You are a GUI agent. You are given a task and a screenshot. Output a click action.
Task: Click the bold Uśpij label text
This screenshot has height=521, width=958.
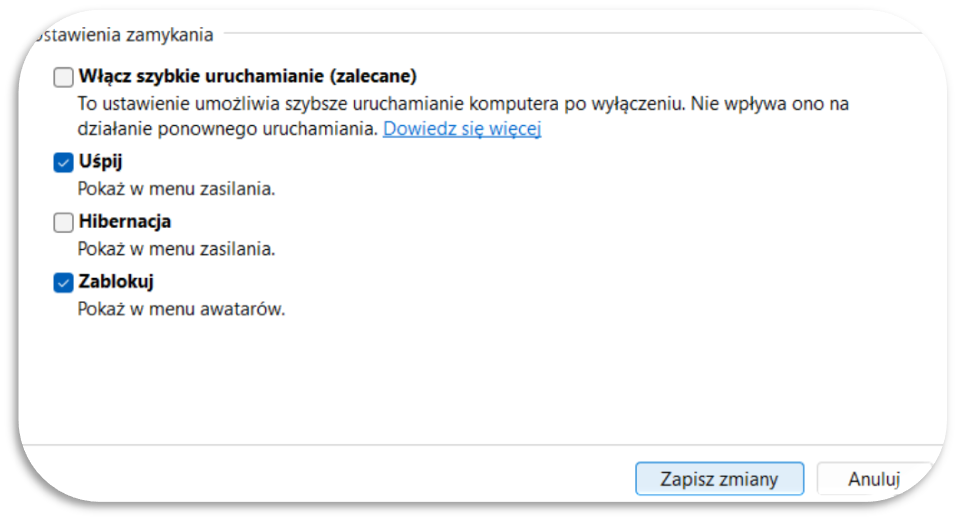(x=100, y=162)
